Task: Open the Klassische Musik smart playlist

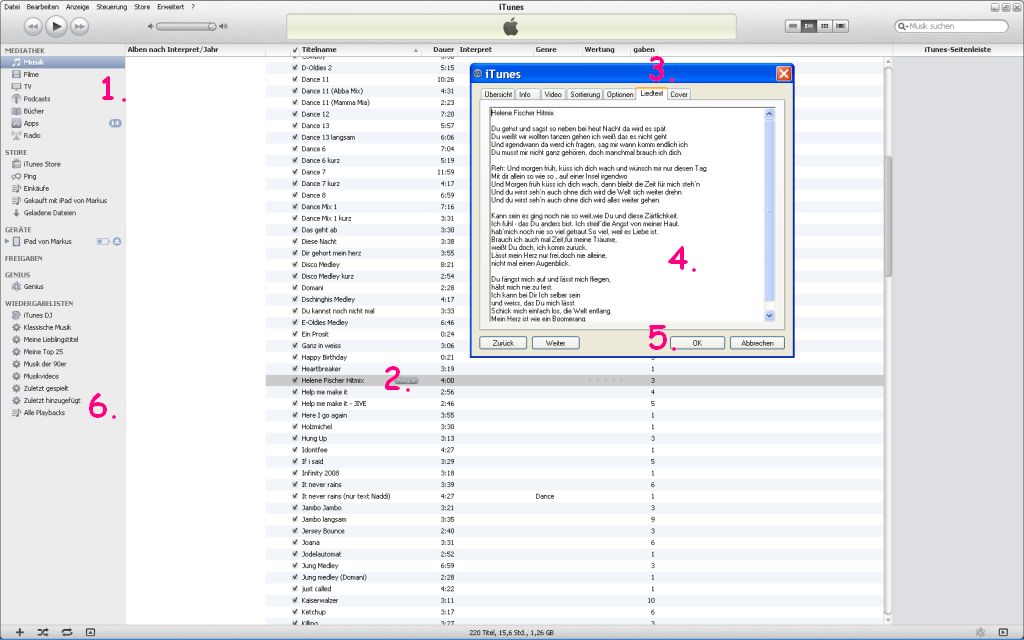Action: click(47, 328)
